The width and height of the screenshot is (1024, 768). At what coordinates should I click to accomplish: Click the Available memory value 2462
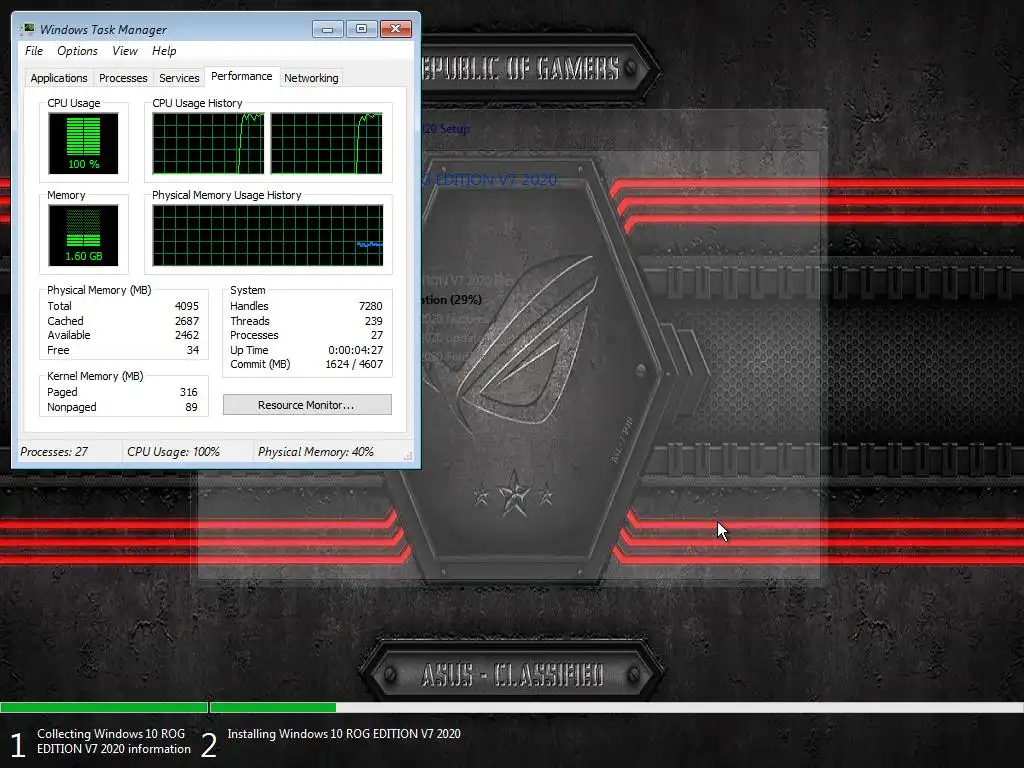coord(187,335)
